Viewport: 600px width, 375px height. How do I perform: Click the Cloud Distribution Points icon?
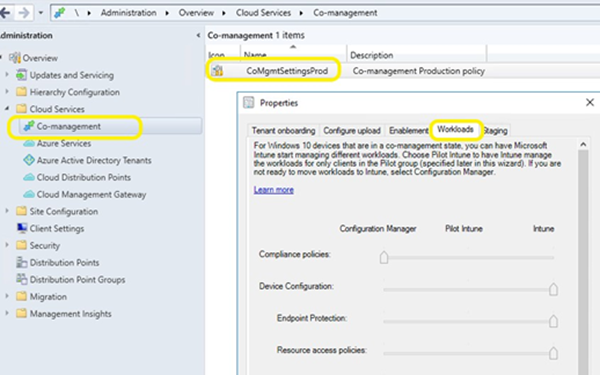(29, 177)
